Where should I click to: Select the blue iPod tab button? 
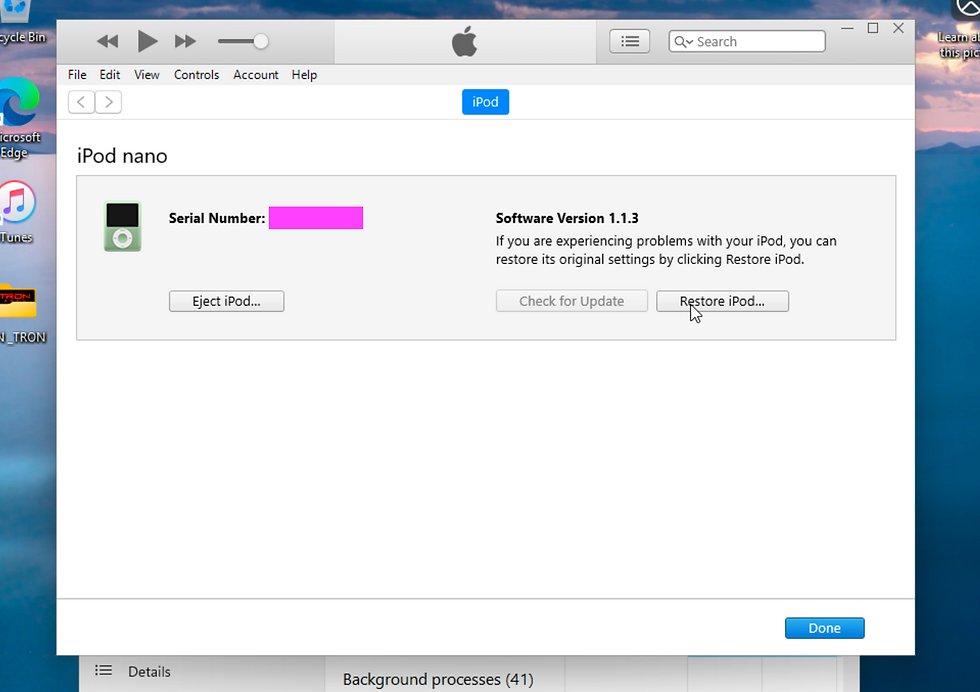pos(485,102)
